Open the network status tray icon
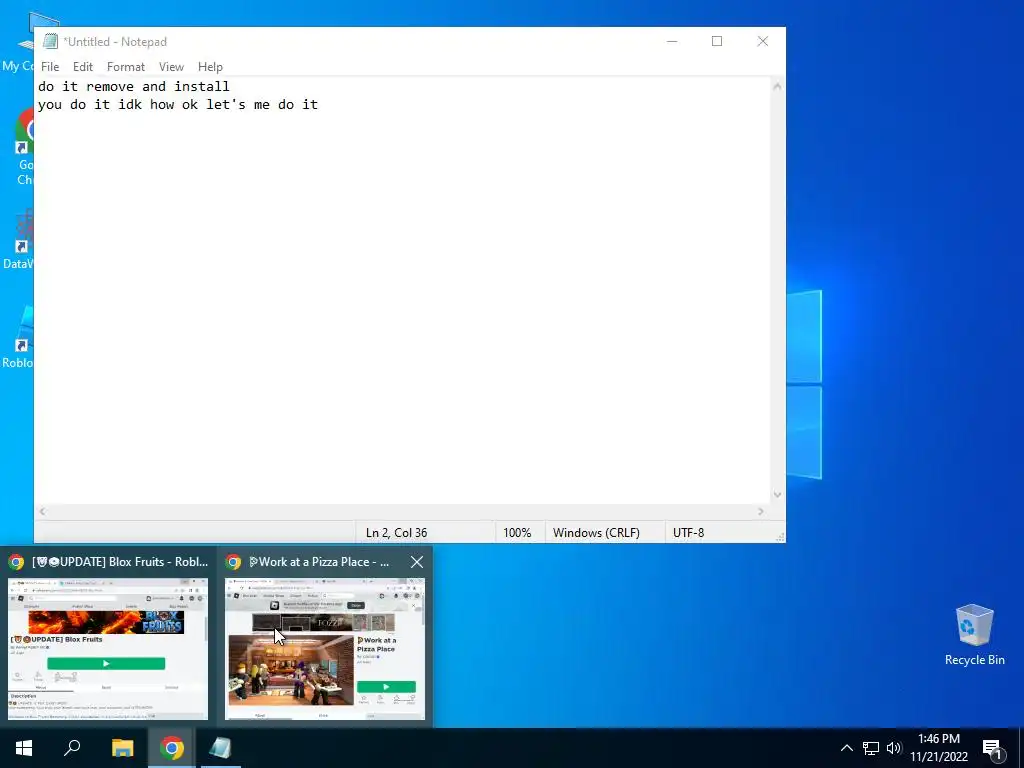 pyautogui.click(x=871, y=748)
